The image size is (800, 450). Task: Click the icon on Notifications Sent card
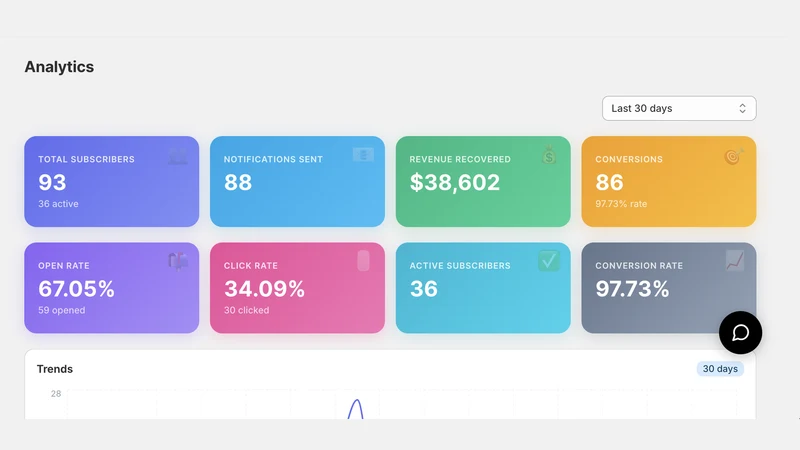[x=363, y=155]
